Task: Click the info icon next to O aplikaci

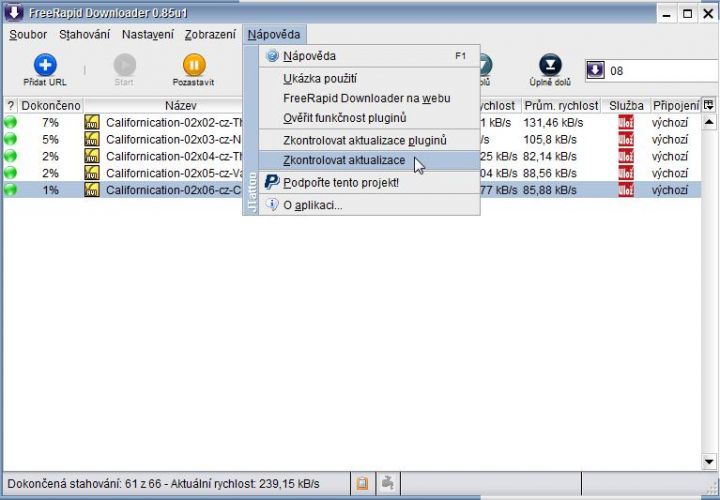Action: tap(272, 205)
